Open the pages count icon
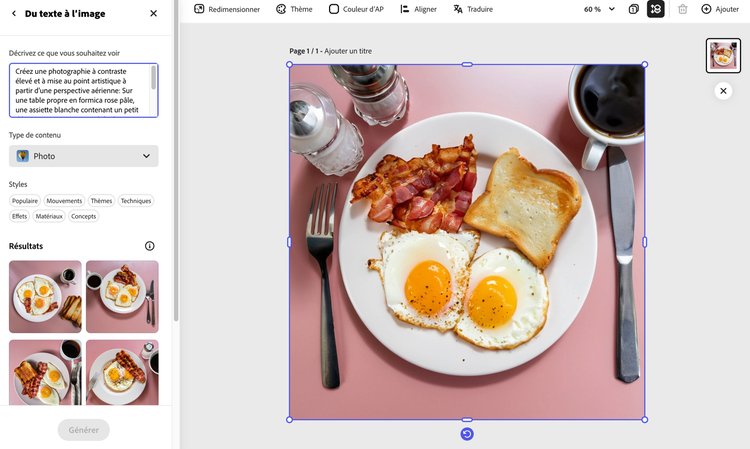 [x=634, y=9]
